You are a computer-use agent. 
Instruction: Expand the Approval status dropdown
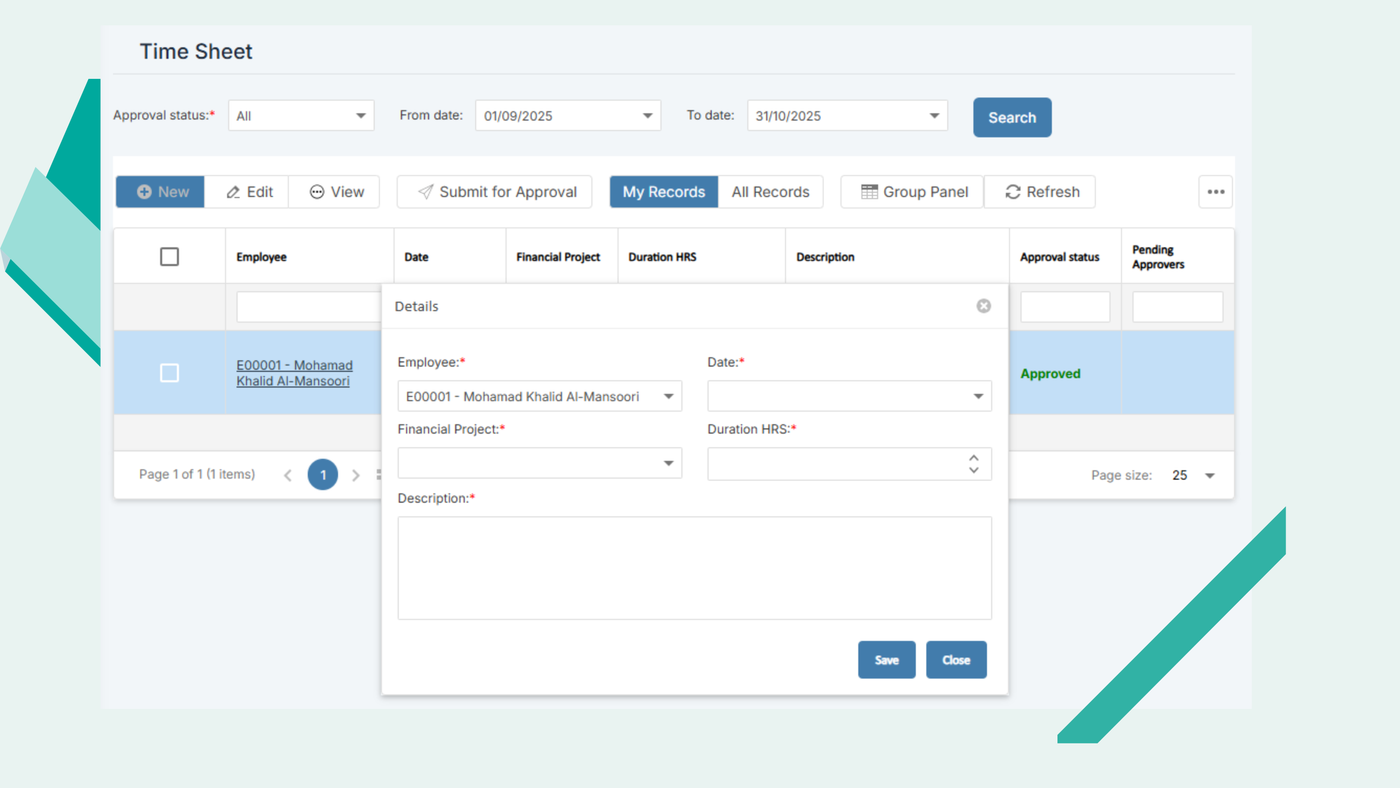pyautogui.click(x=360, y=116)
